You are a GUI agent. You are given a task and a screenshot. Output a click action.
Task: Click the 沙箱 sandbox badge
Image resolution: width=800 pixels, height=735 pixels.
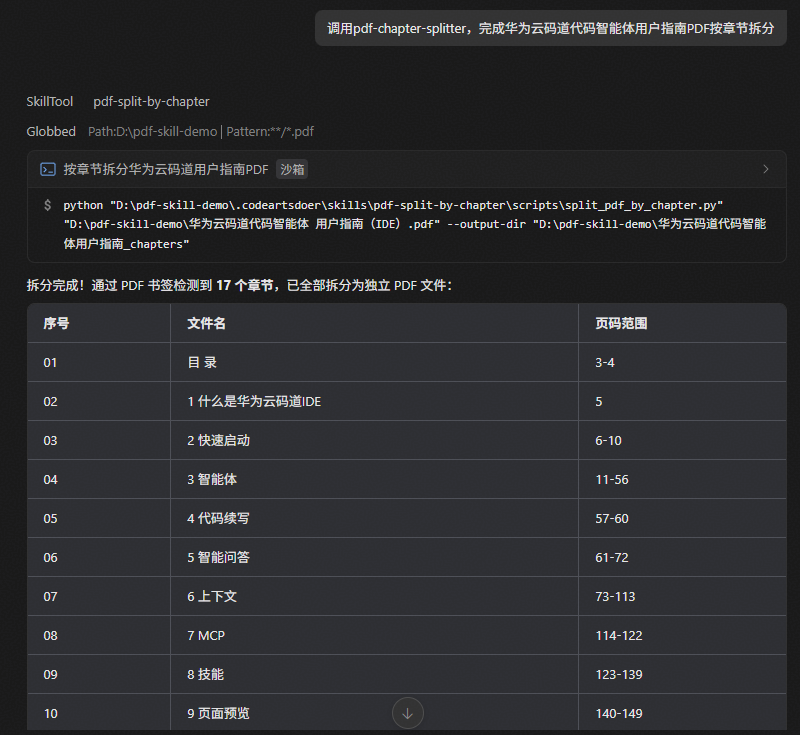point(292,169)
